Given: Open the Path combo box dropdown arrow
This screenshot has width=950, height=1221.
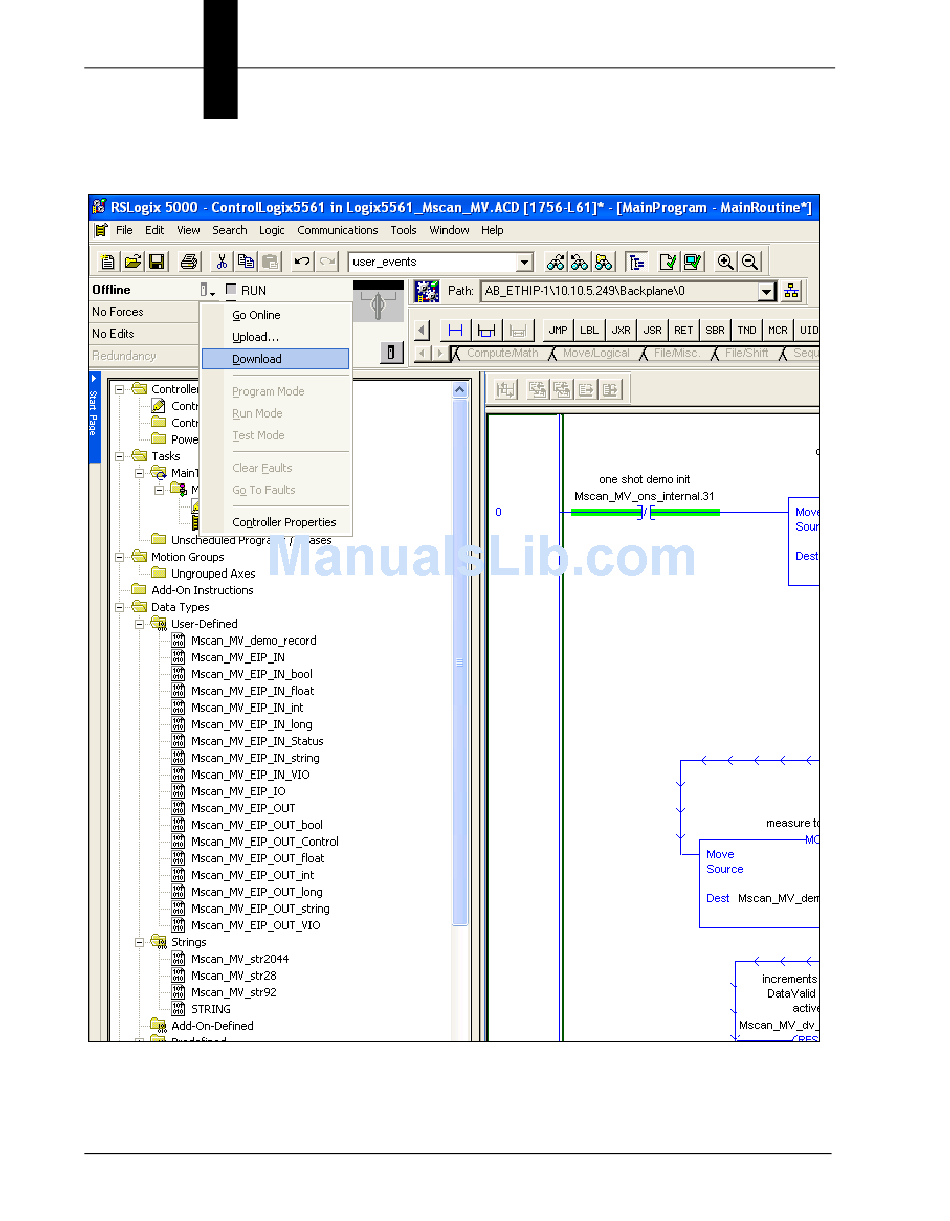Looking at the screenshot, I should [x=767, y=291].
